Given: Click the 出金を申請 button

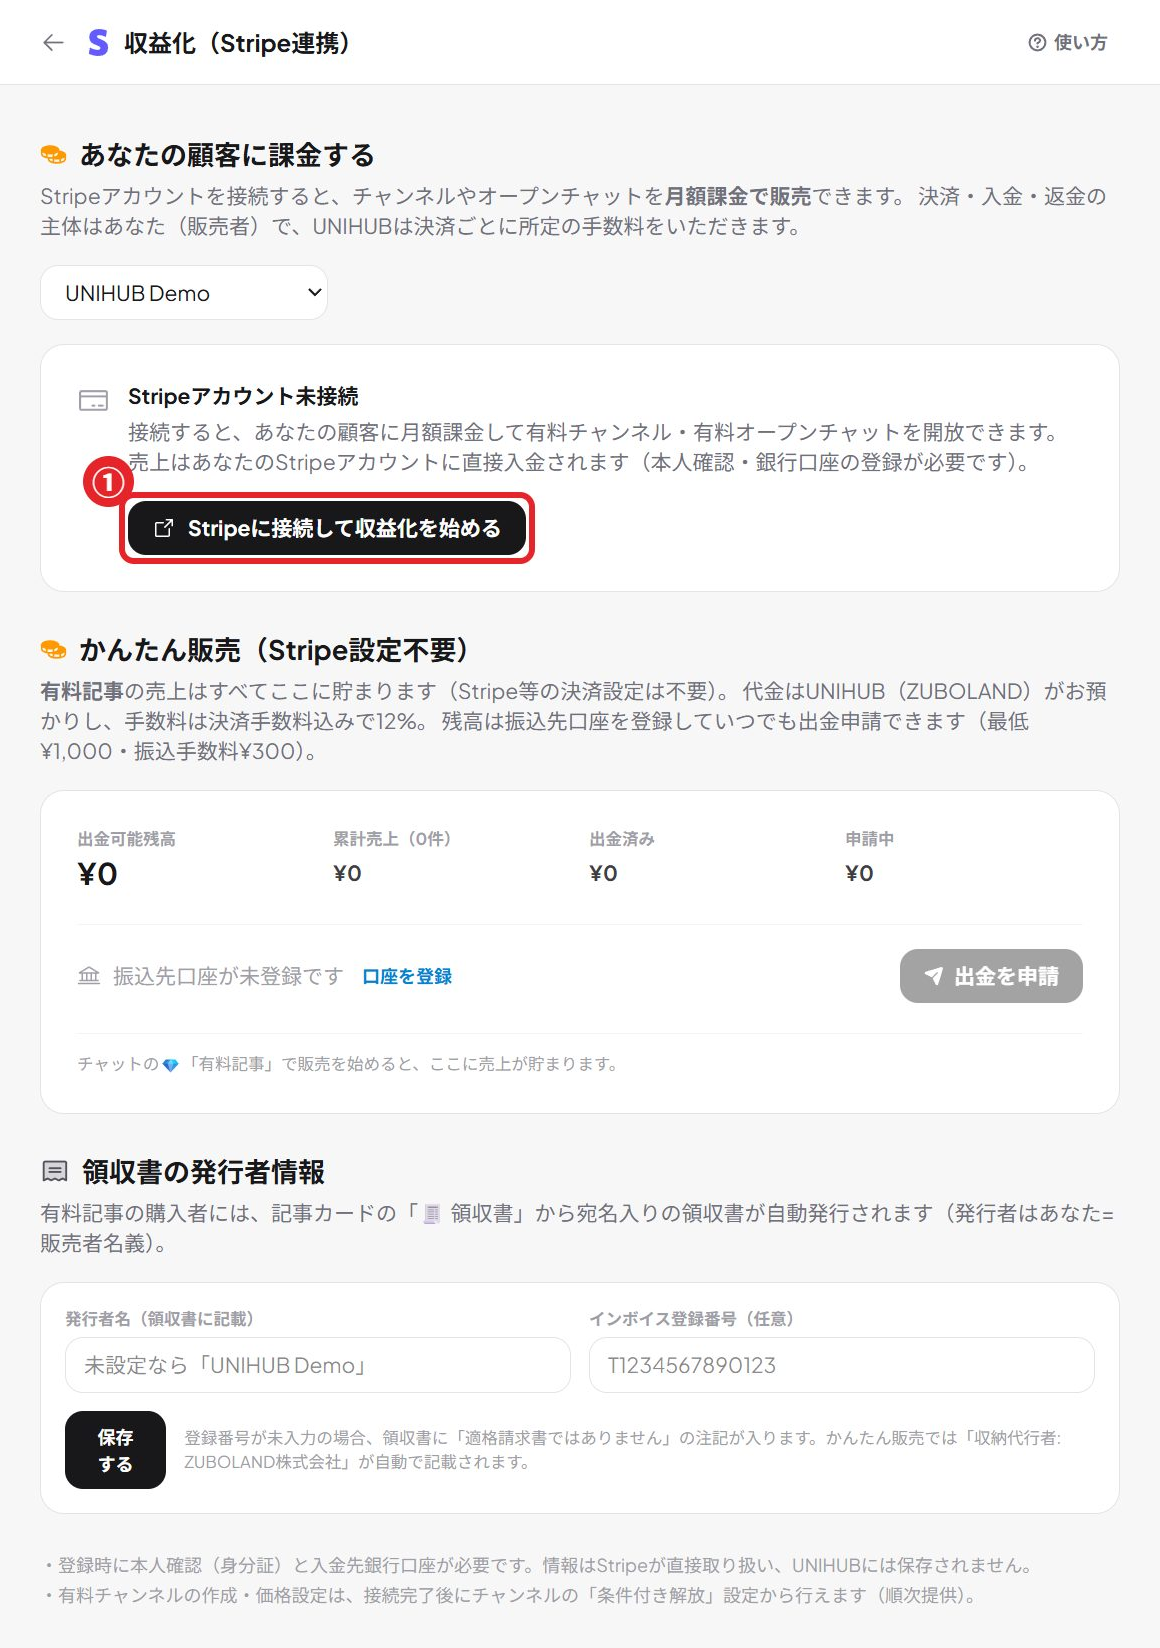Looking at the screenshot, I should (x=991, y=976).
